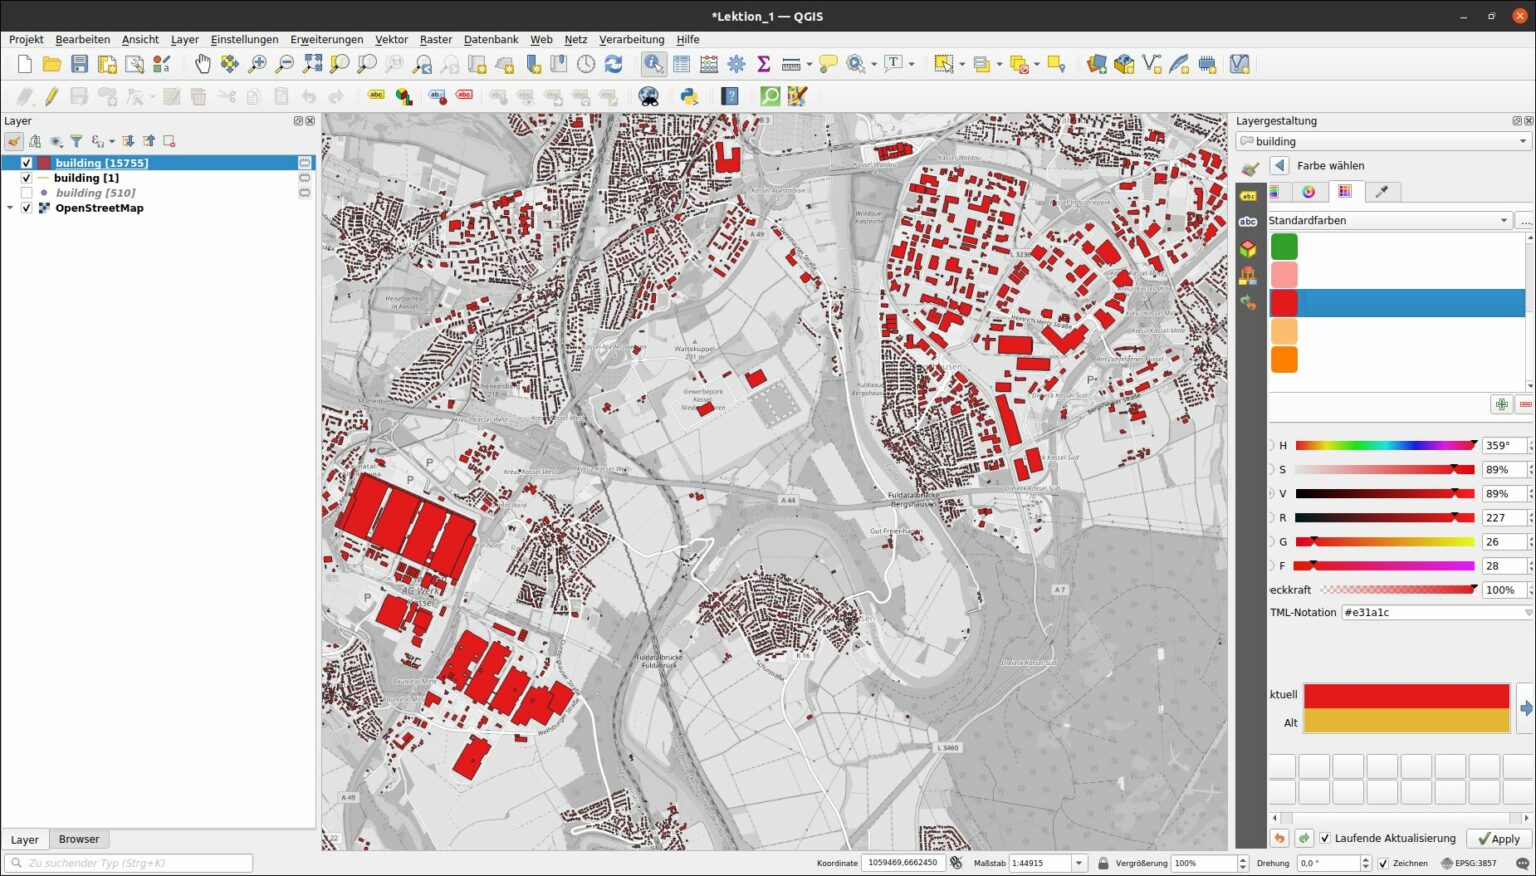Switch to the color wheel tab

(1311, 191)
